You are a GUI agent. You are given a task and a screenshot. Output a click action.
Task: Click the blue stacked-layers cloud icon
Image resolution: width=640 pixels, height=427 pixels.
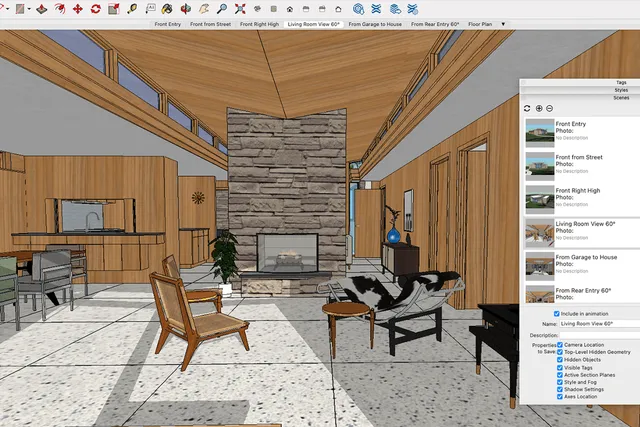395,9
